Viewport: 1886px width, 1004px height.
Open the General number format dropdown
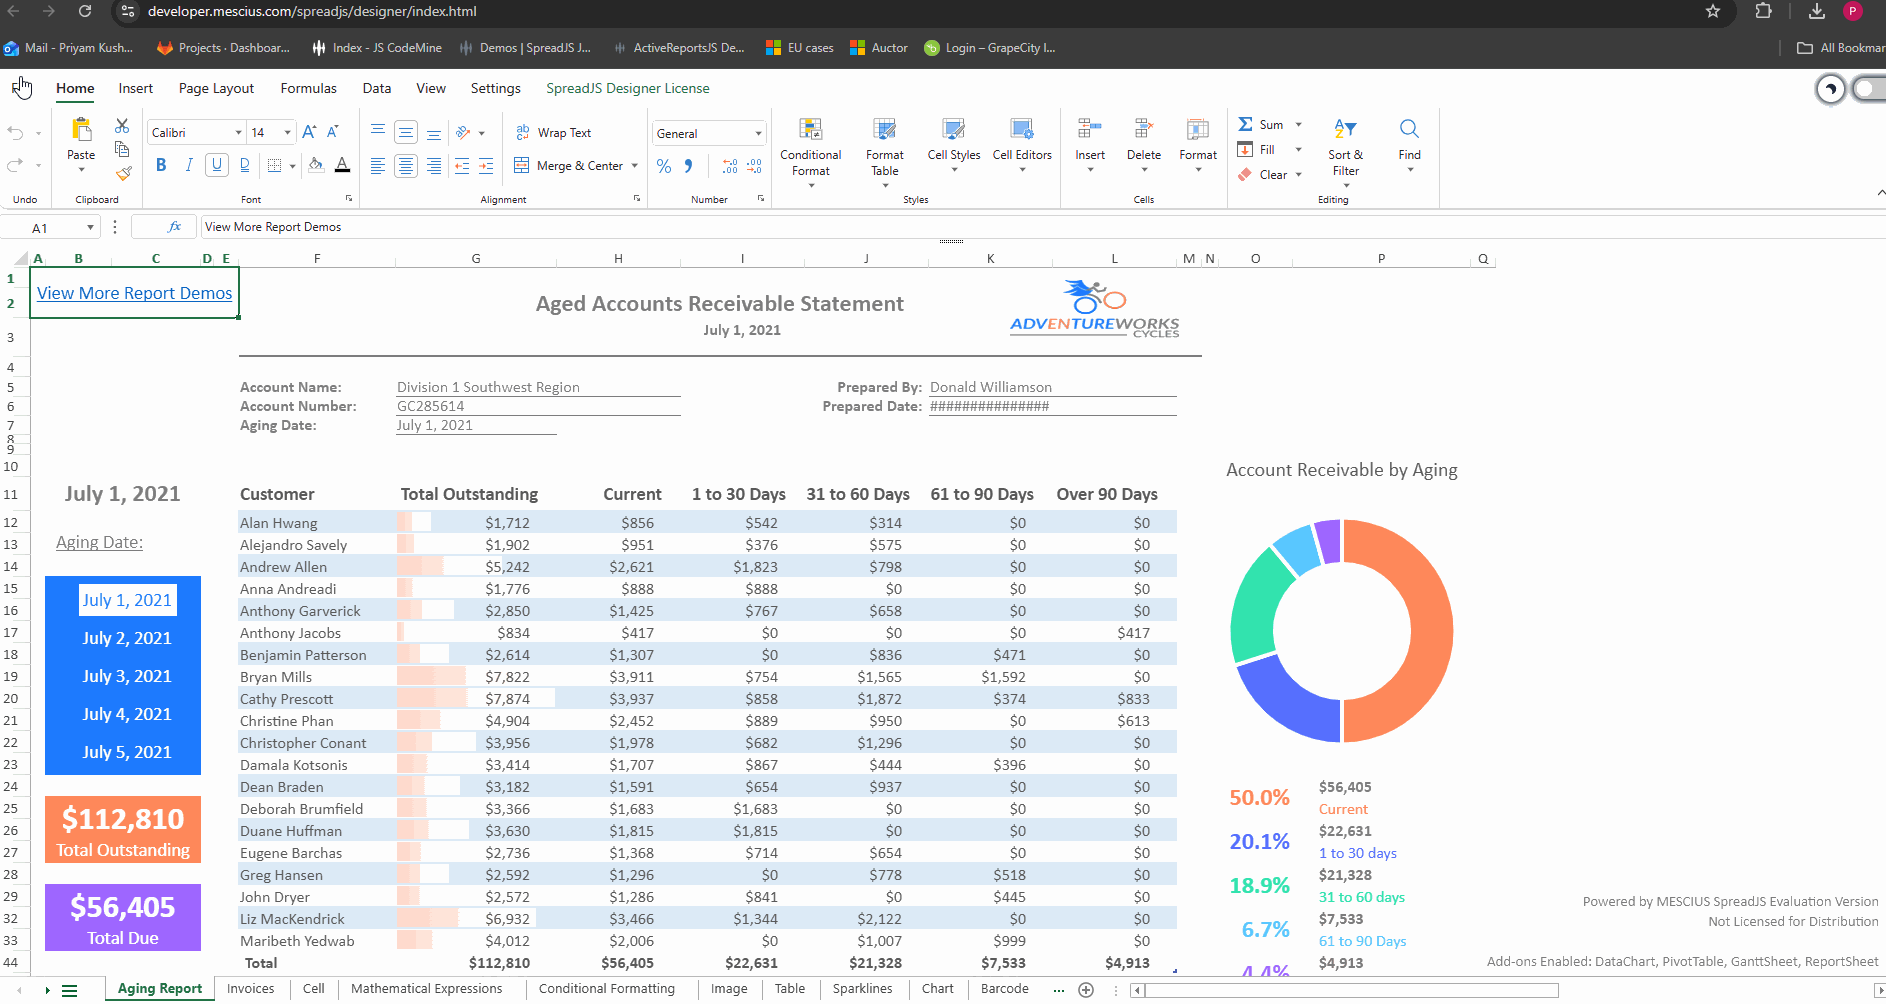click(x=759, y=134)
